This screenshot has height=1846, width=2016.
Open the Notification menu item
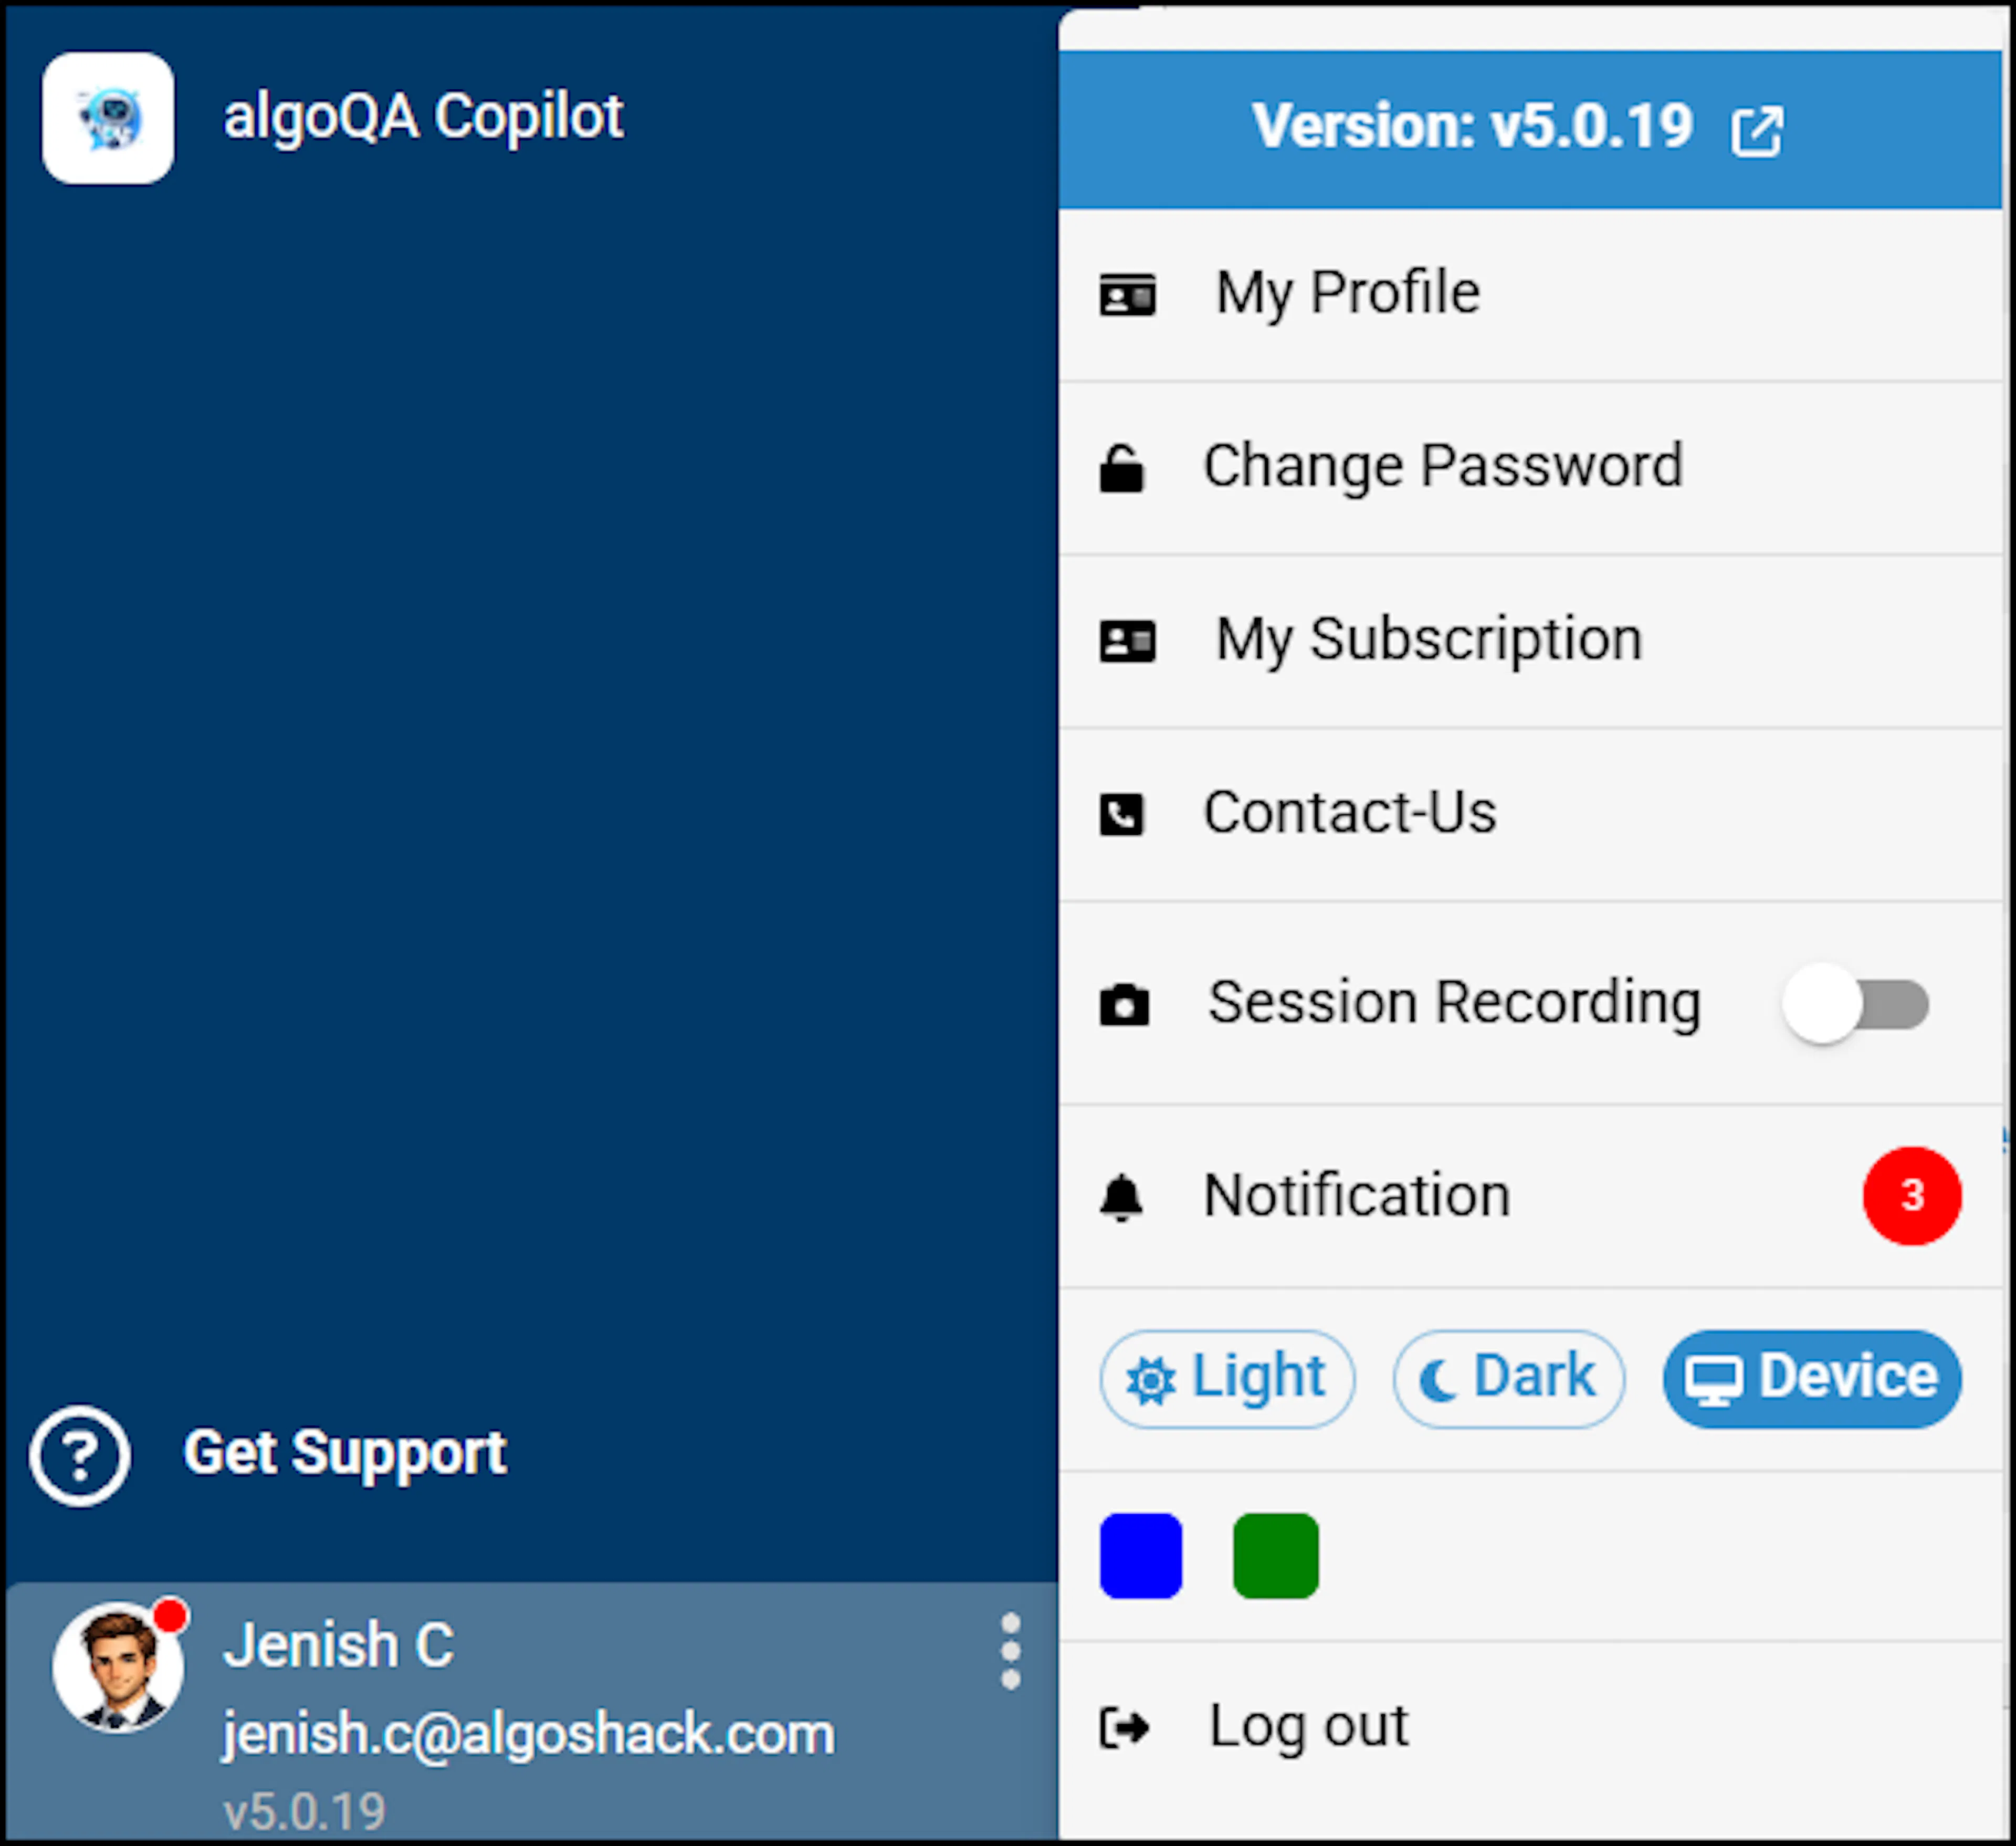coord(1530,1196)
